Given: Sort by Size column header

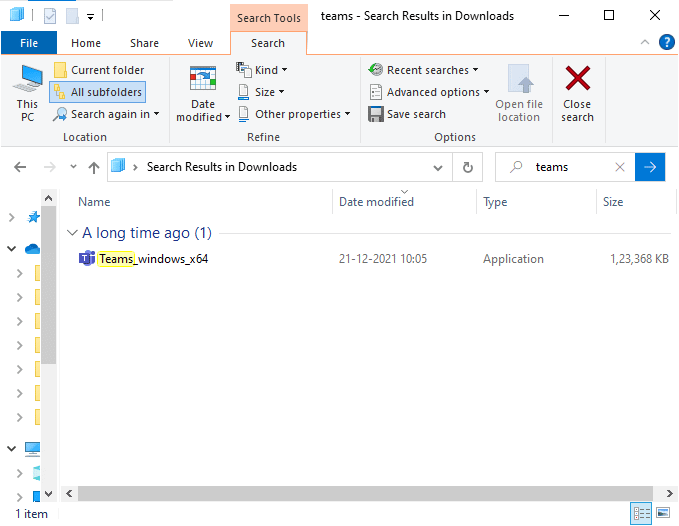Looking at the screenshot, I should point(613,202).
